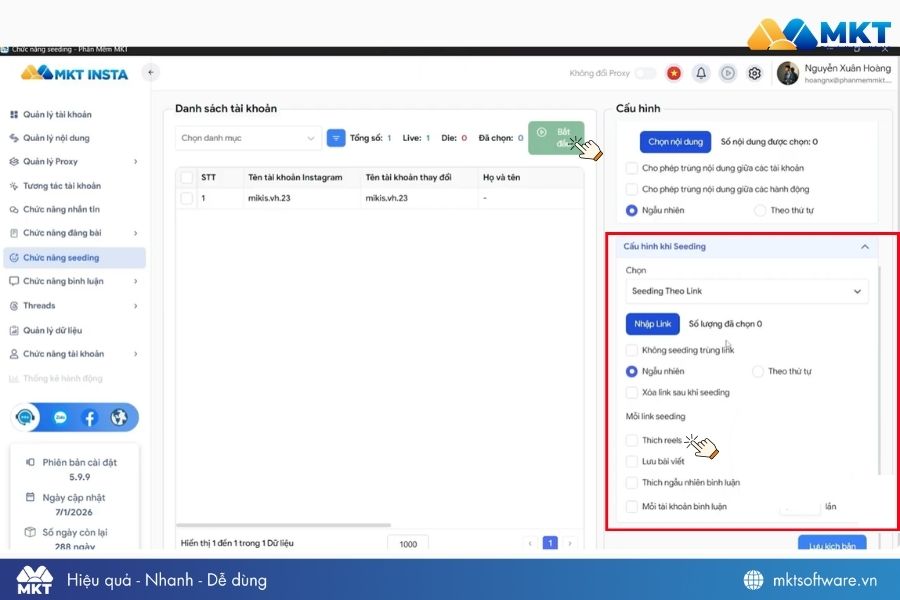The width and height of the screenshot is (900, 600).
Task: Click the Vietnam flag language icon
Action: (674, 73)
